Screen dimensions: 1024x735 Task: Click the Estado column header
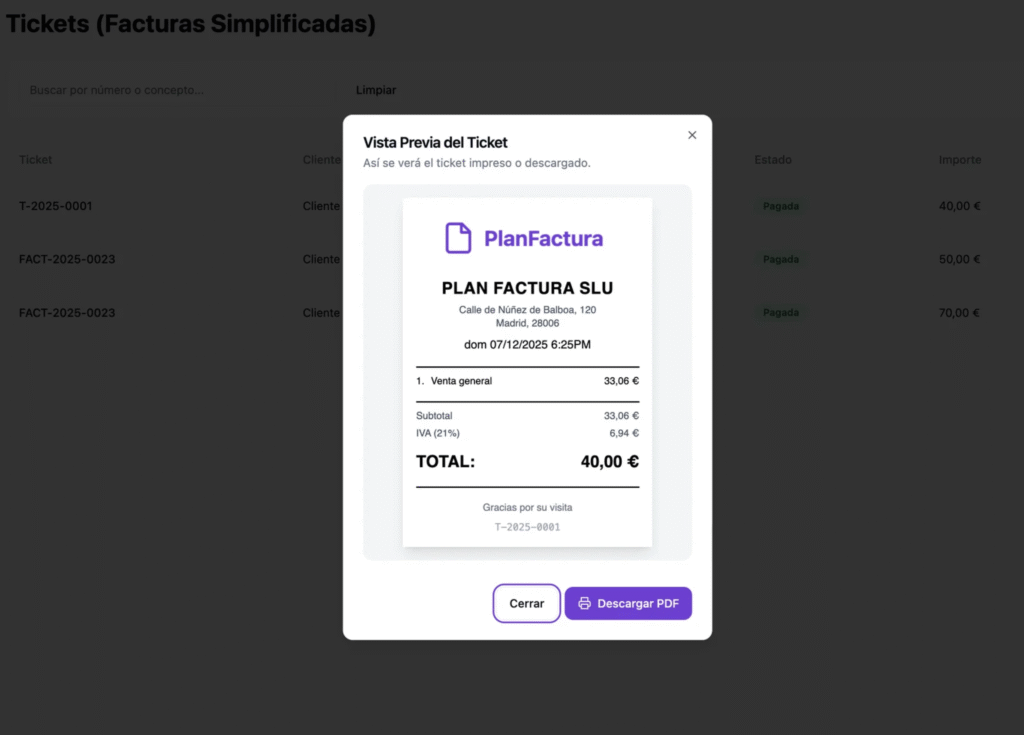pos(773,160)
